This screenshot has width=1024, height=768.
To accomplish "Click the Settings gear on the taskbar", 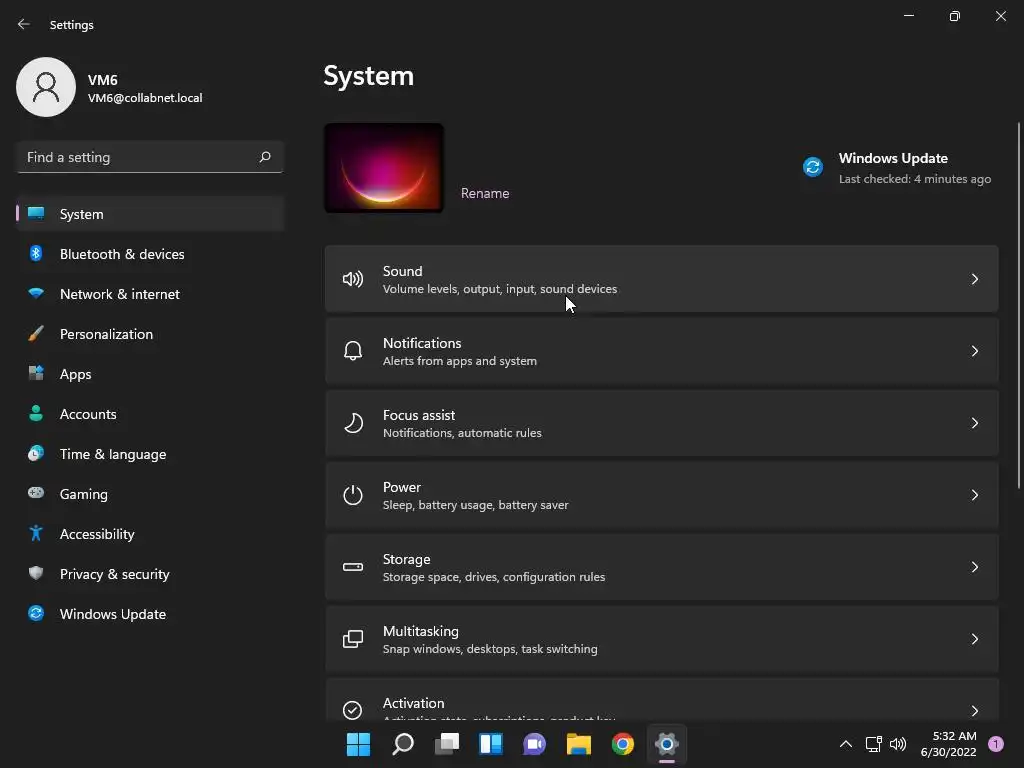I will [x=667, y=744].
